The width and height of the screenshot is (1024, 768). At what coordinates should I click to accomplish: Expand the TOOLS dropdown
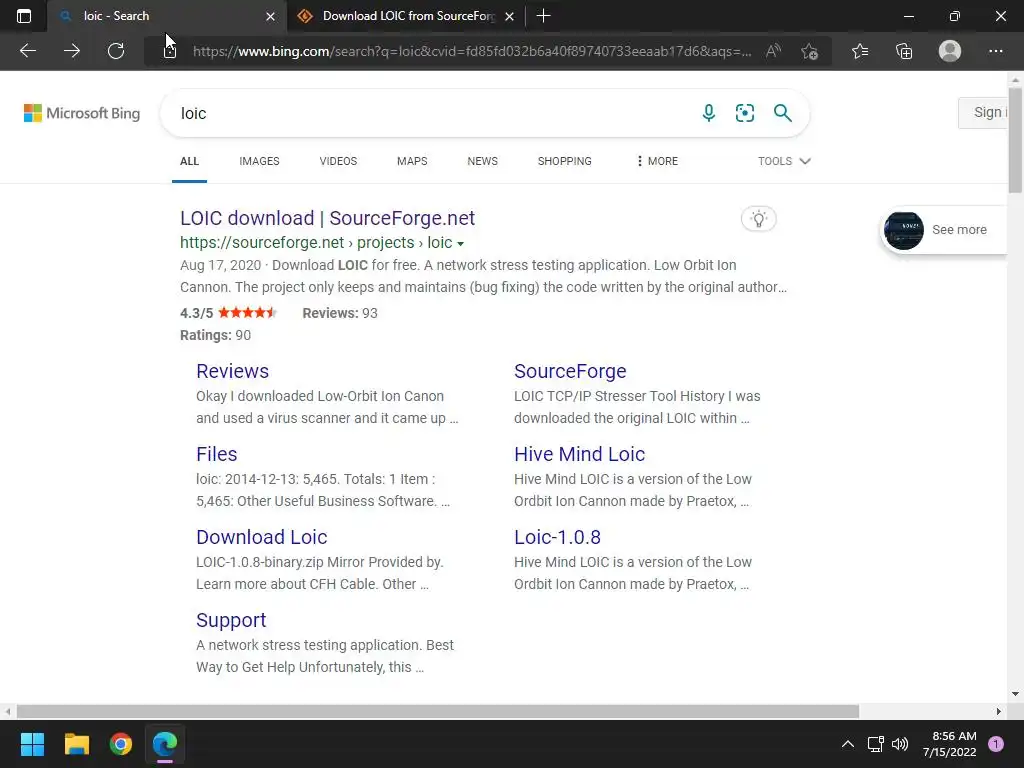(784, 161)
